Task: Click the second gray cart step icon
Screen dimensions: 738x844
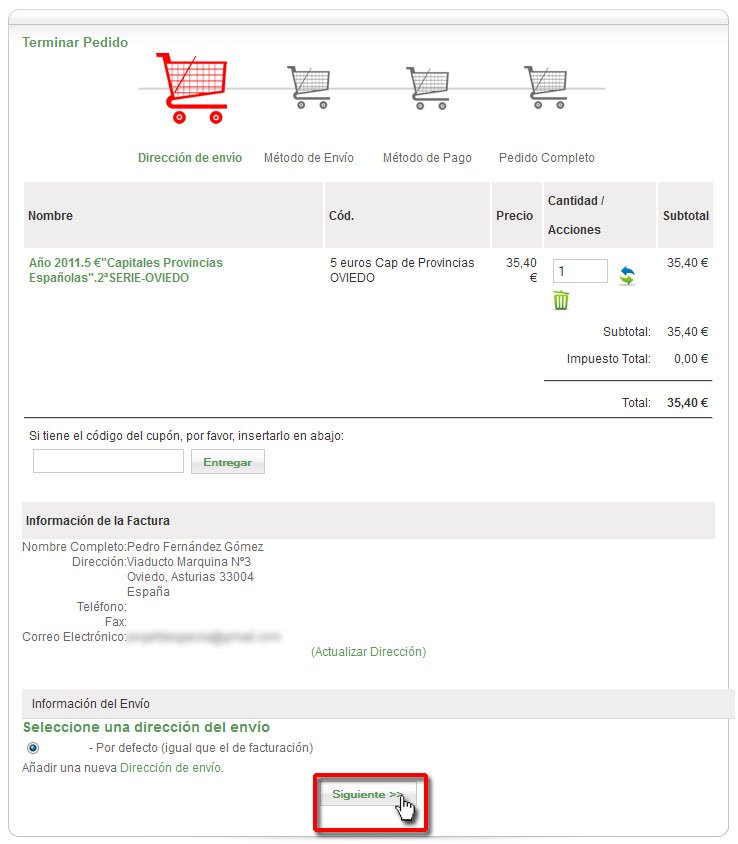Action: coord(308,87)
